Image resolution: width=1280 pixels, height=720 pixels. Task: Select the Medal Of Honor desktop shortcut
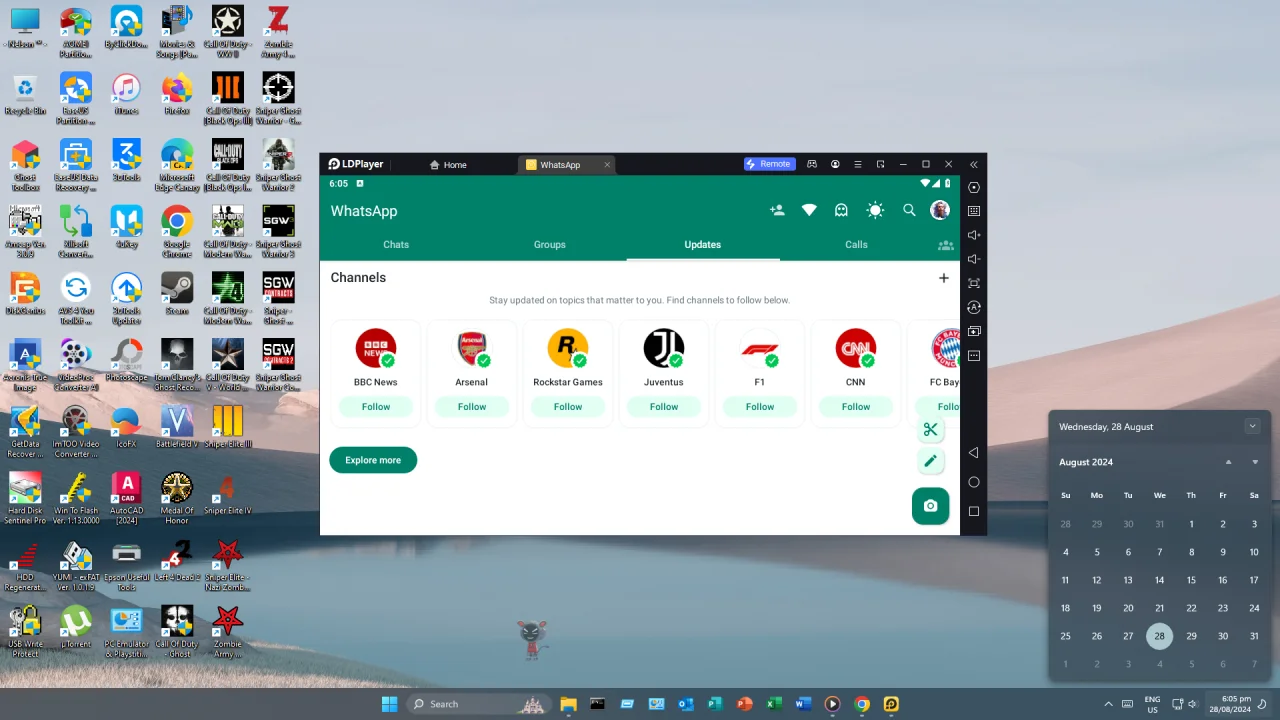(x=177, y=499)
